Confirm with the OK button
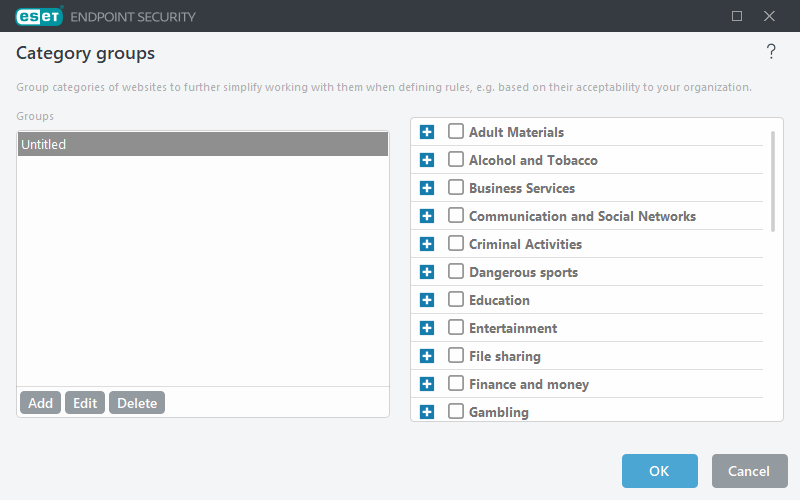This screenshot has width=800, height=500. point(659,471)
